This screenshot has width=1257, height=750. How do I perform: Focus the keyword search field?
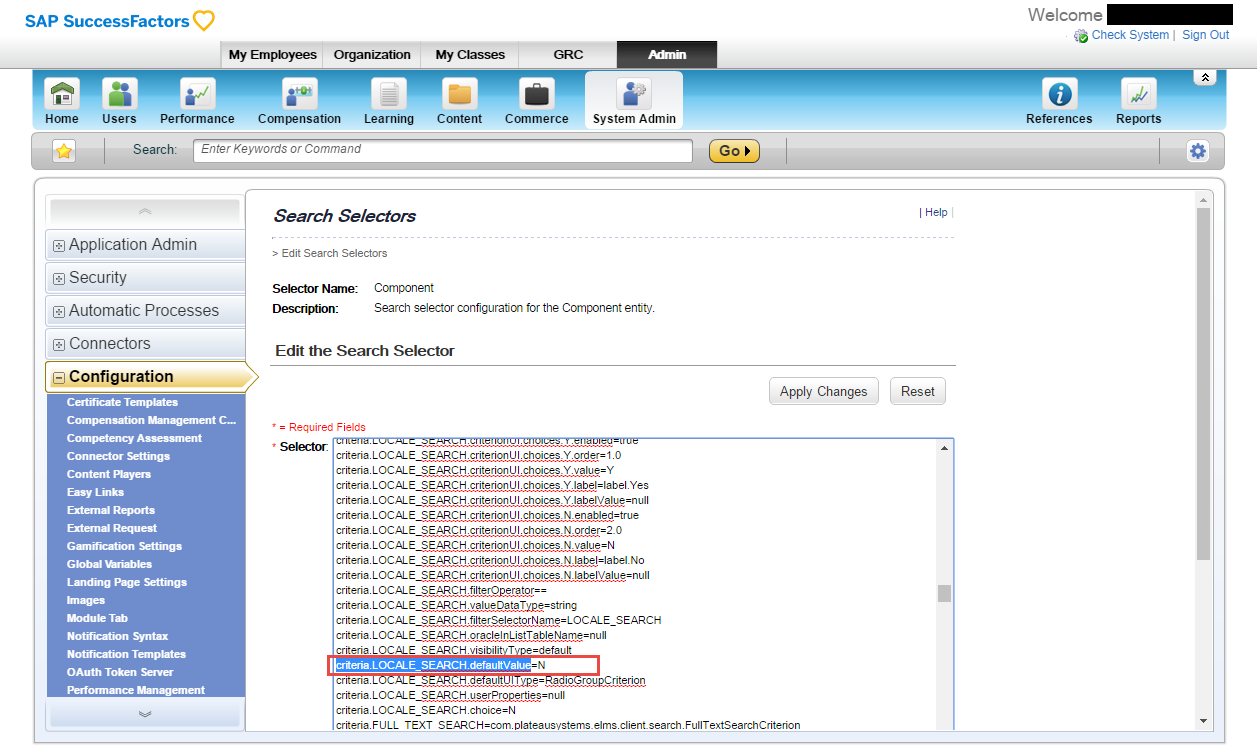443,150
